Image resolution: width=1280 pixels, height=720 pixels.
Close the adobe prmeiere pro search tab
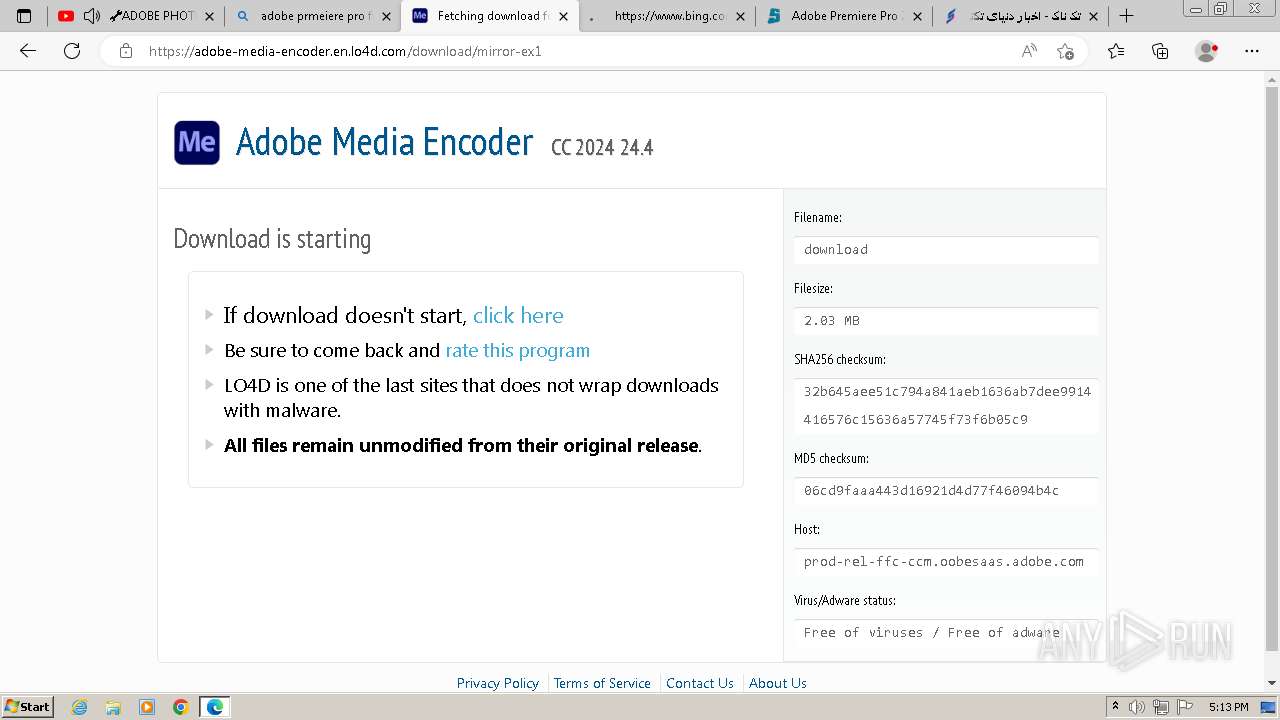387,16
